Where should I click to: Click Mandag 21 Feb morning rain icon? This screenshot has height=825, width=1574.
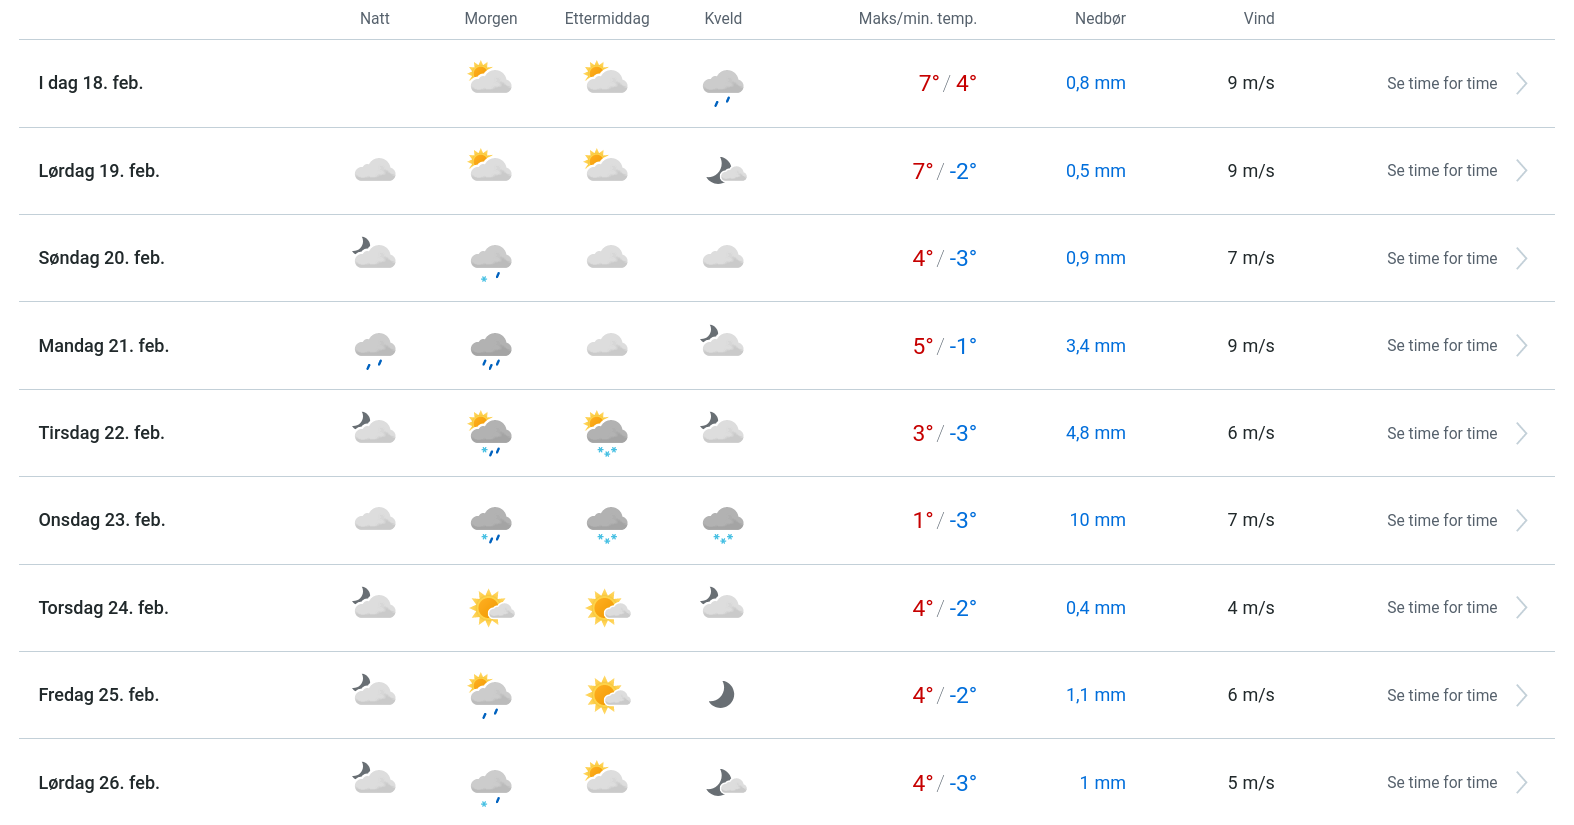(x=491, y=349)
